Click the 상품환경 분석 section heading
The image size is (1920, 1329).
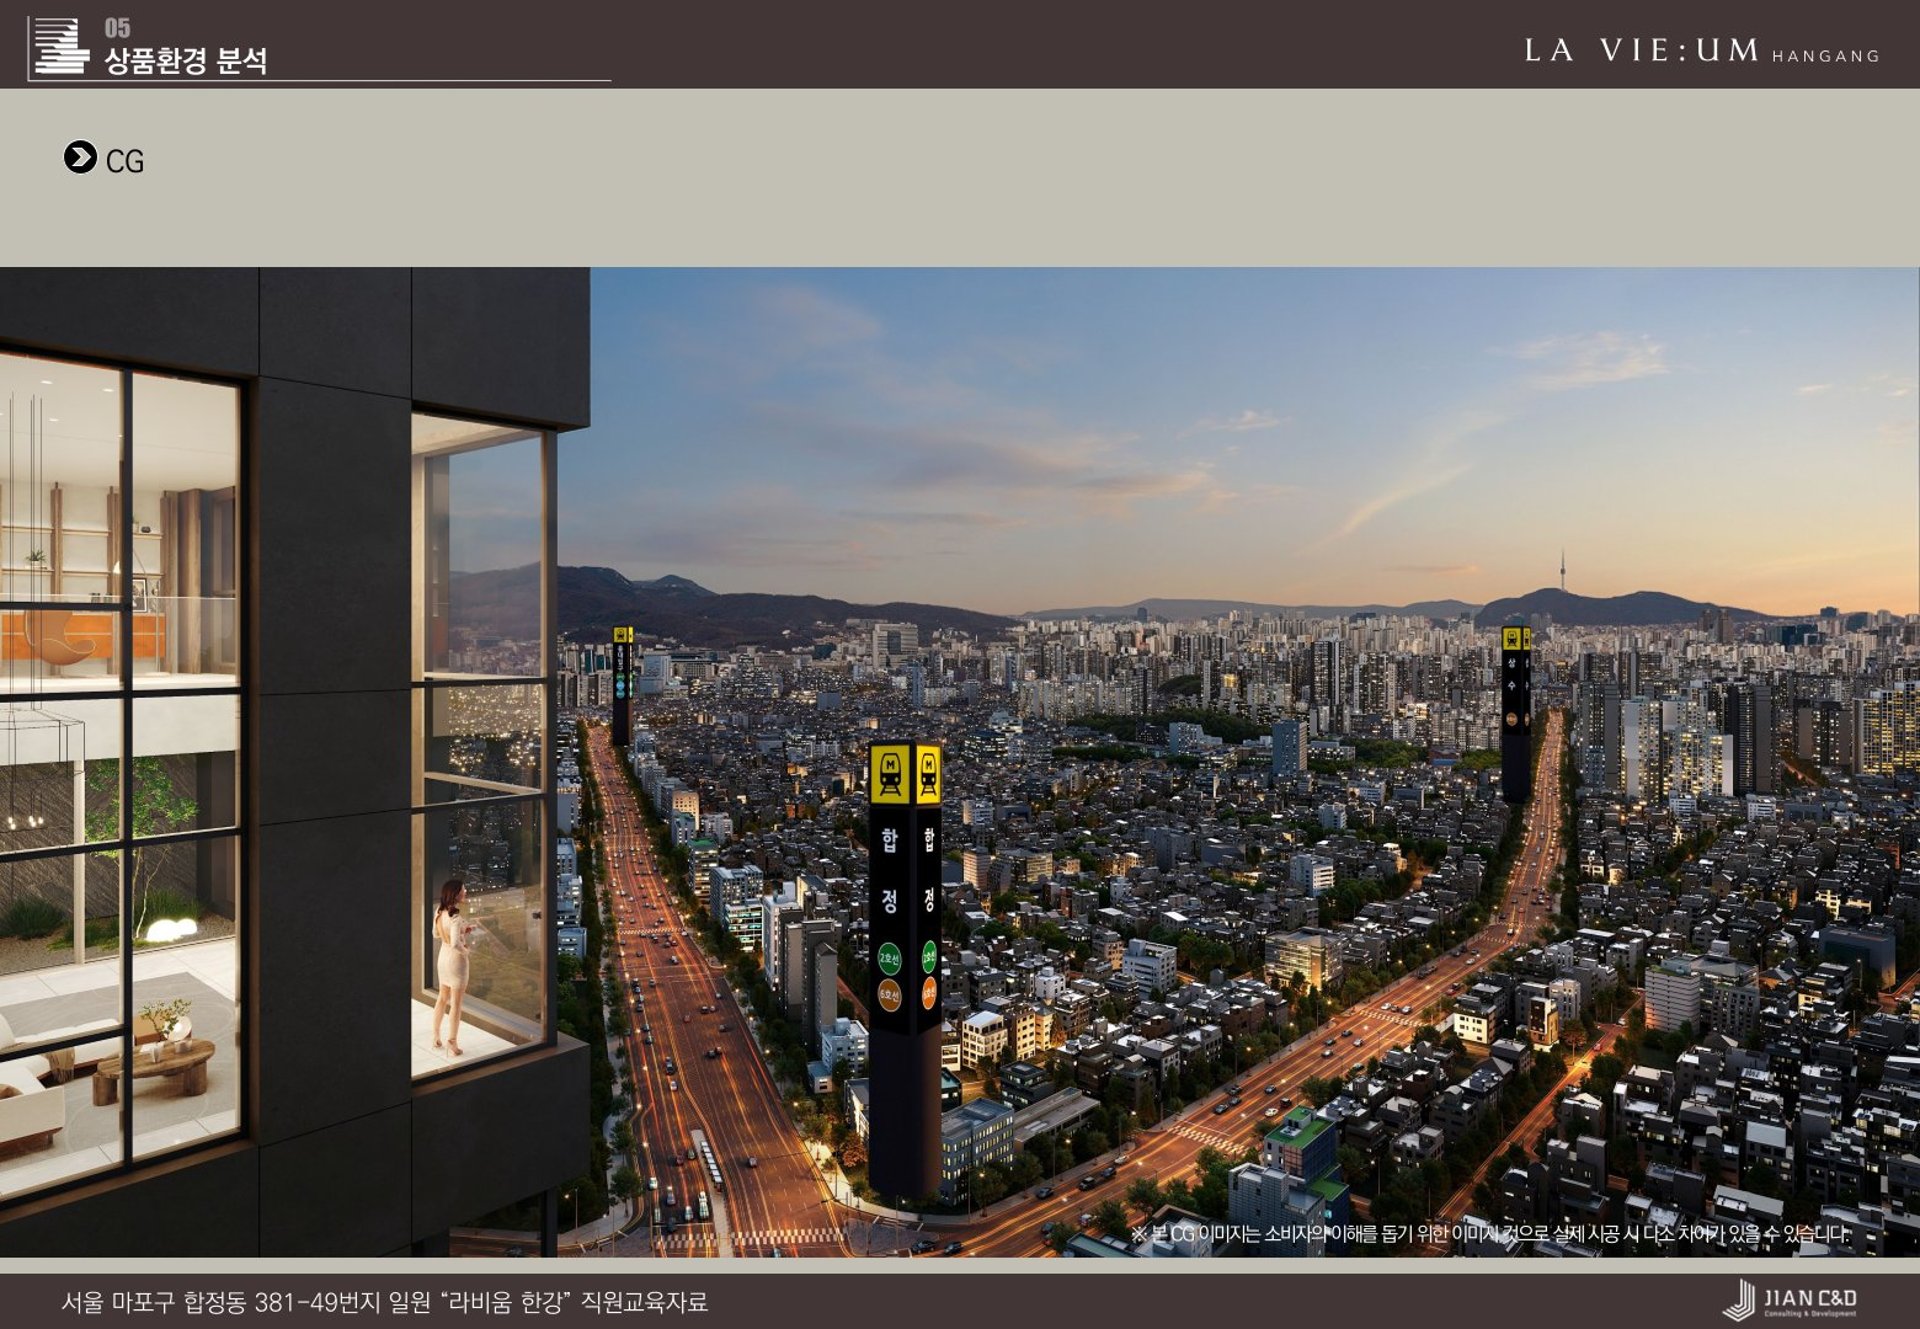[x=186, y=60]
